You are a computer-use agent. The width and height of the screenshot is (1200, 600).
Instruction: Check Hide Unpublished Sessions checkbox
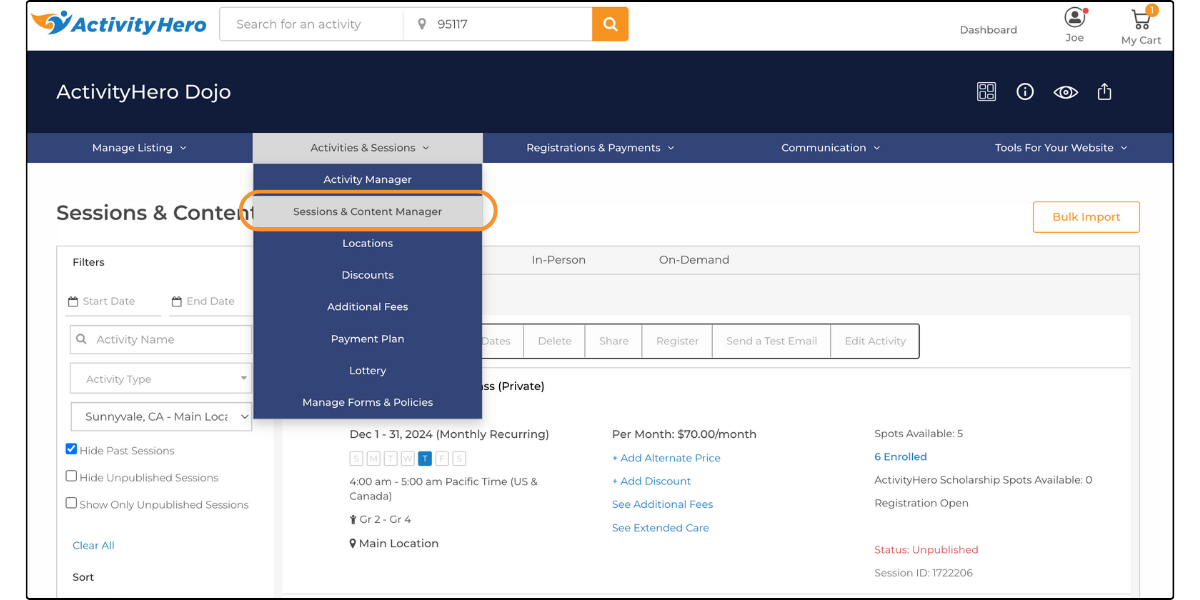coord(71,477)
